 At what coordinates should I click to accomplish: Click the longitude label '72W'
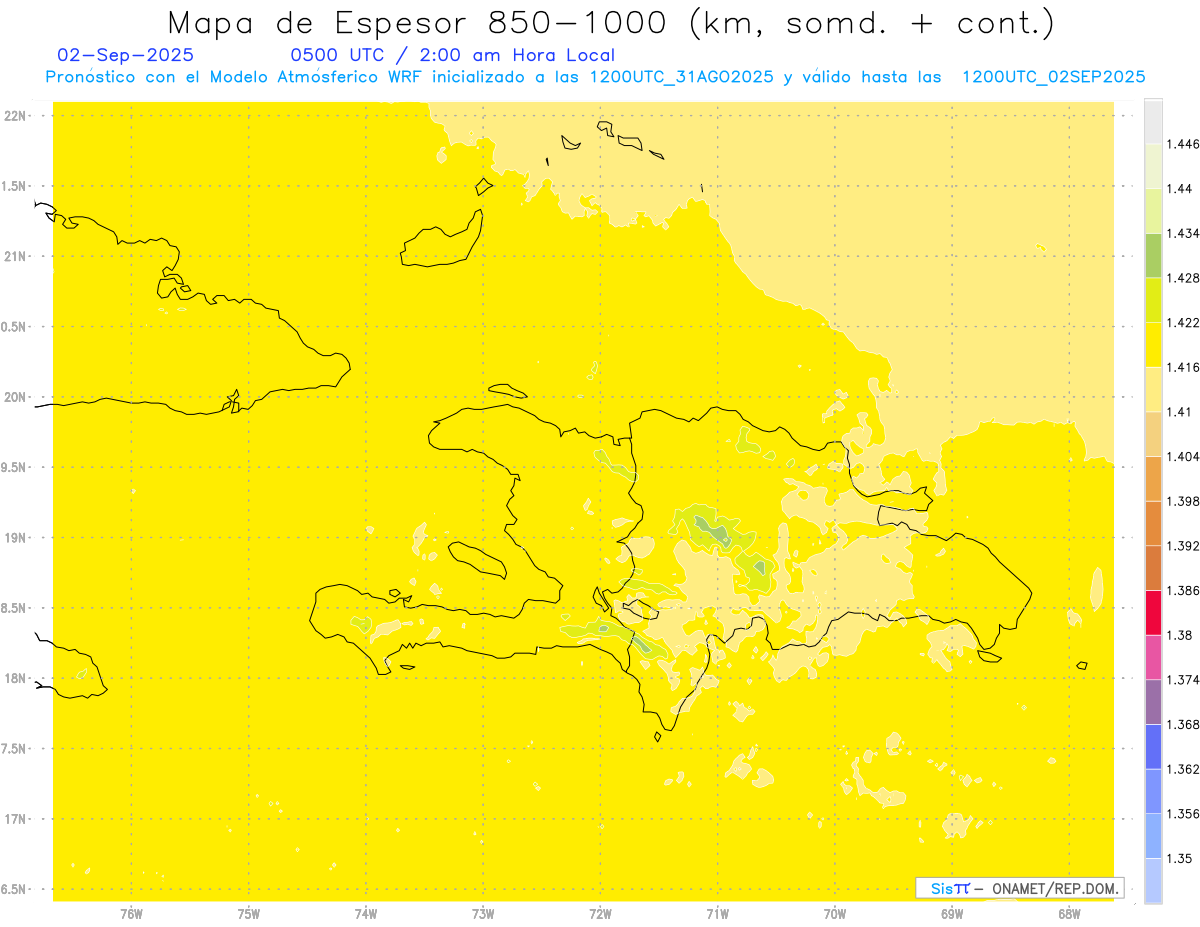(x=600, y=914)
